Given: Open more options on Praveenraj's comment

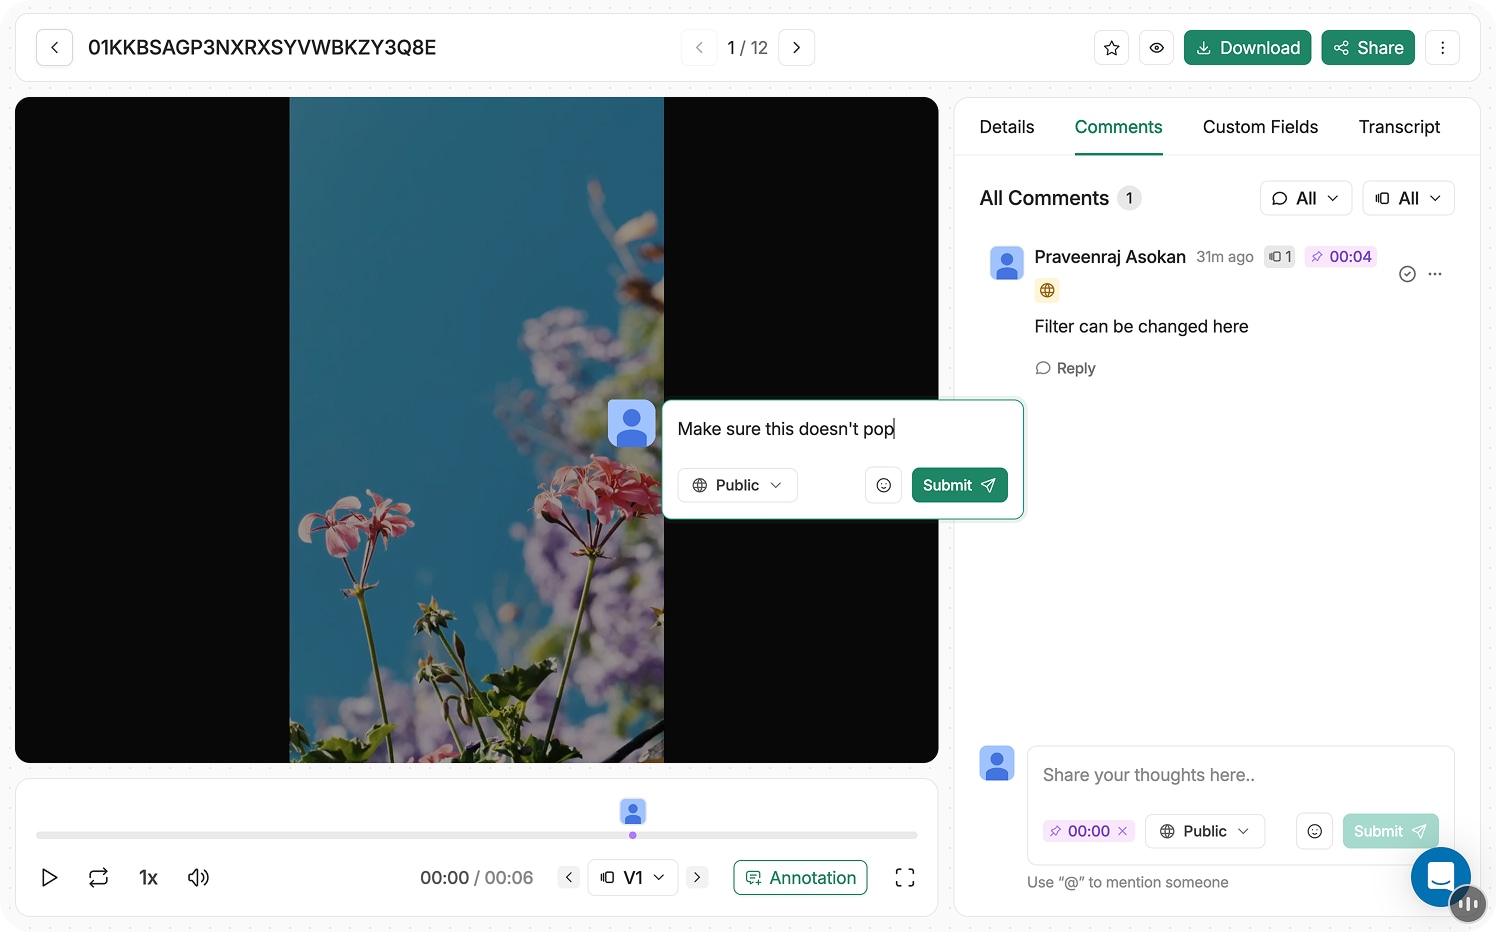Looking at the screenshot, I should click(x=1435, y=274).
